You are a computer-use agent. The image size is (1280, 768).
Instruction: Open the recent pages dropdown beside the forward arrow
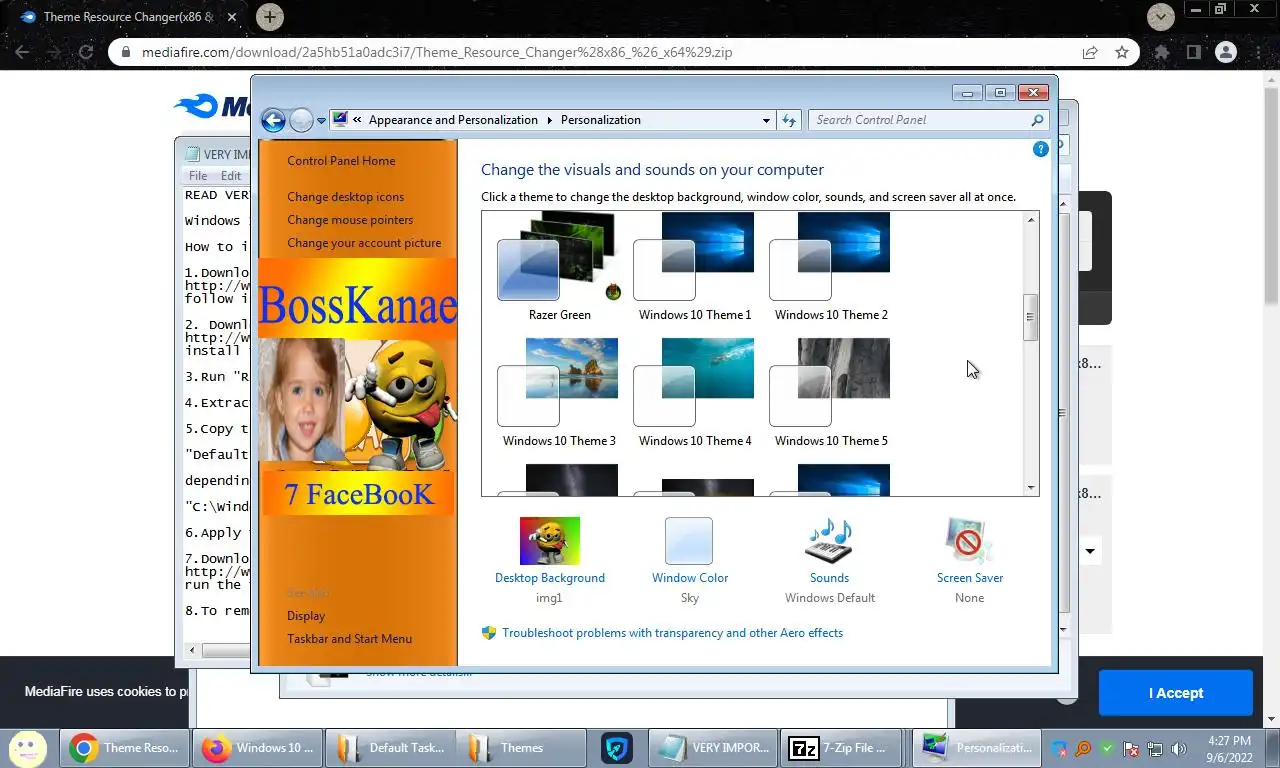pos(321,121)
